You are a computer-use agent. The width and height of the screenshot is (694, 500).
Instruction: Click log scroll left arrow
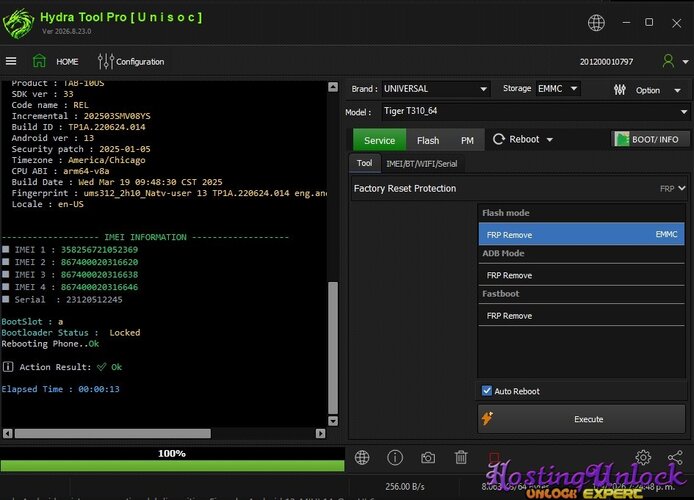pyautogui.click(x=8, y=433)
